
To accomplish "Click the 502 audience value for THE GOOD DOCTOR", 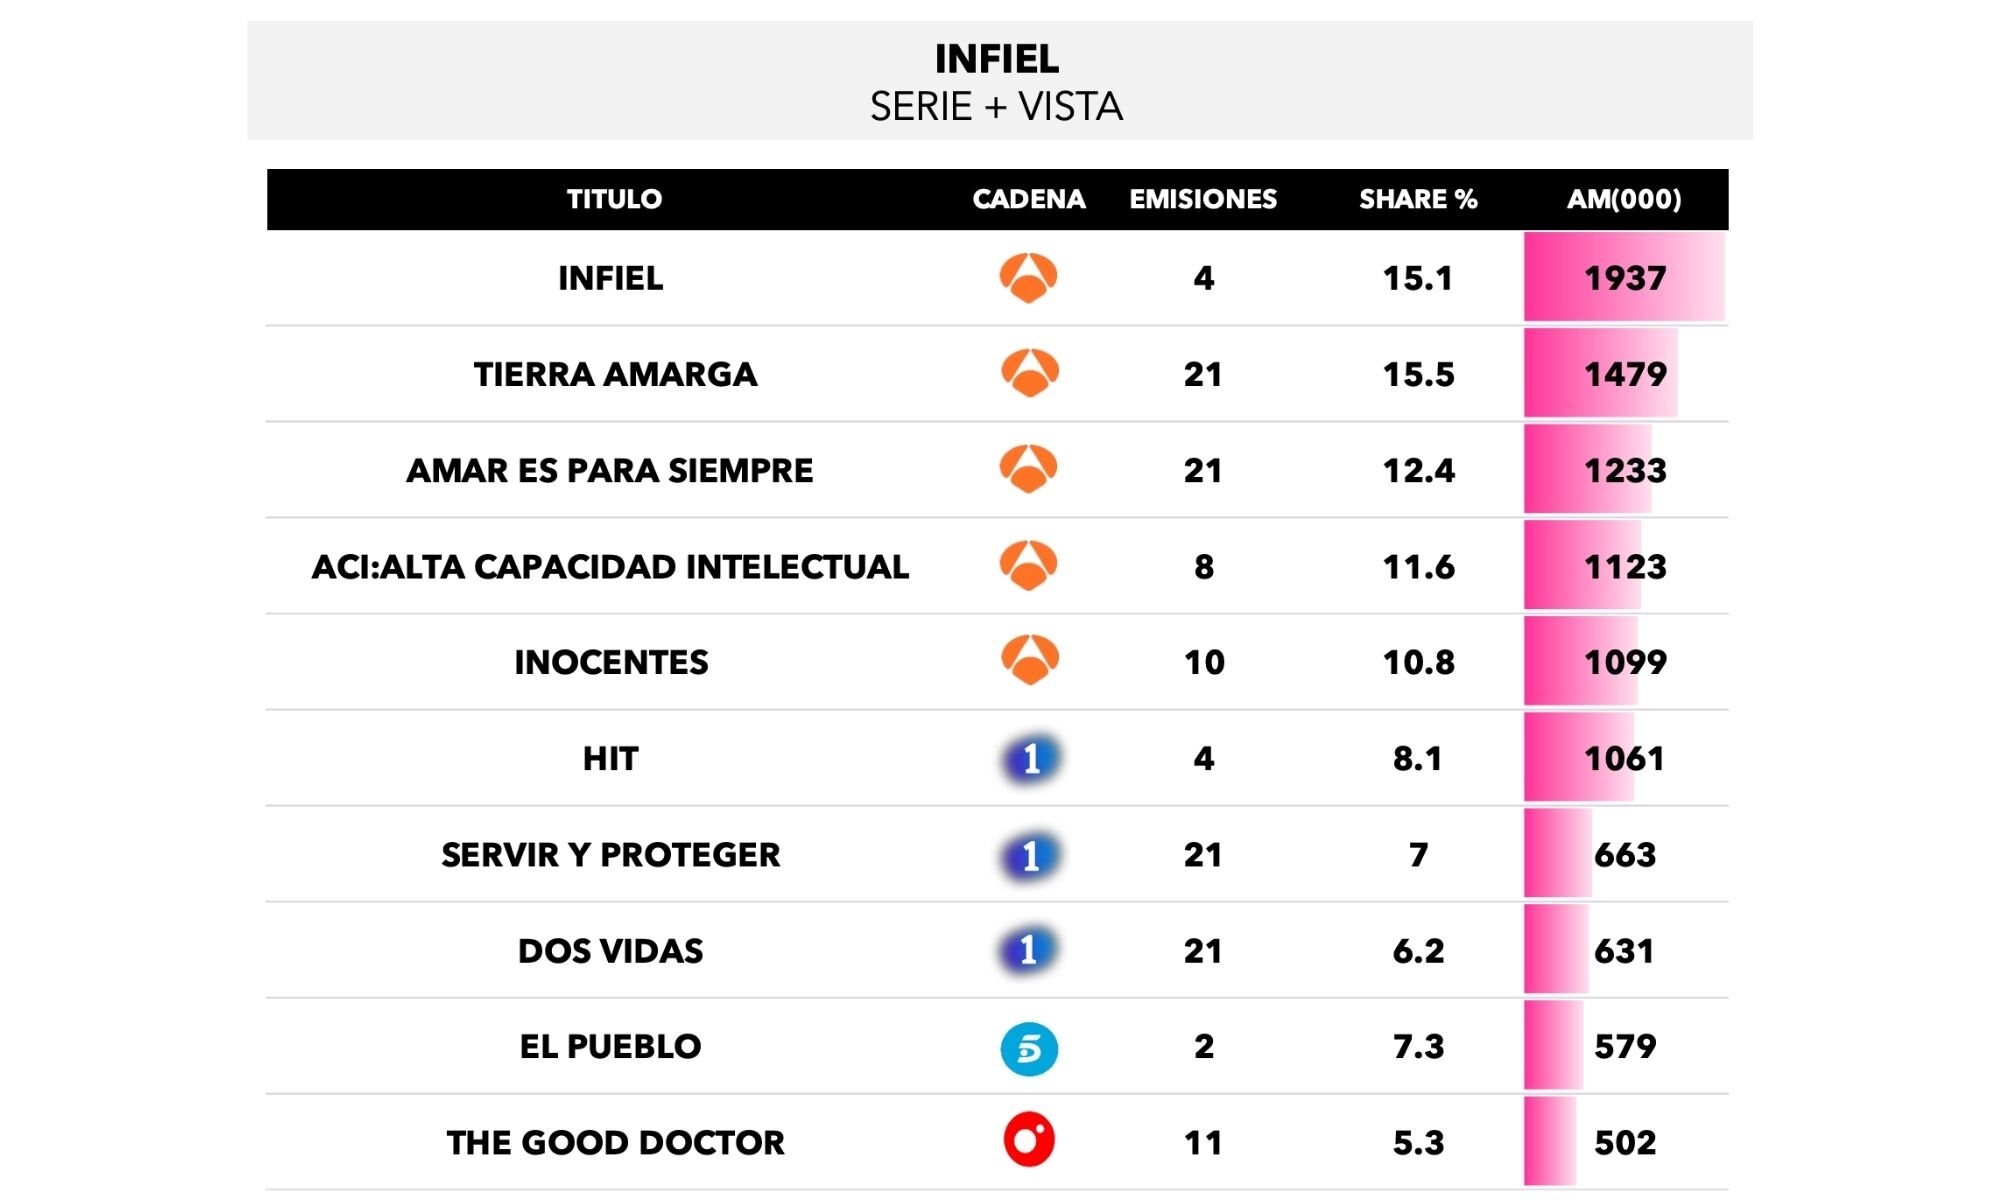I will (1625, 1142).
